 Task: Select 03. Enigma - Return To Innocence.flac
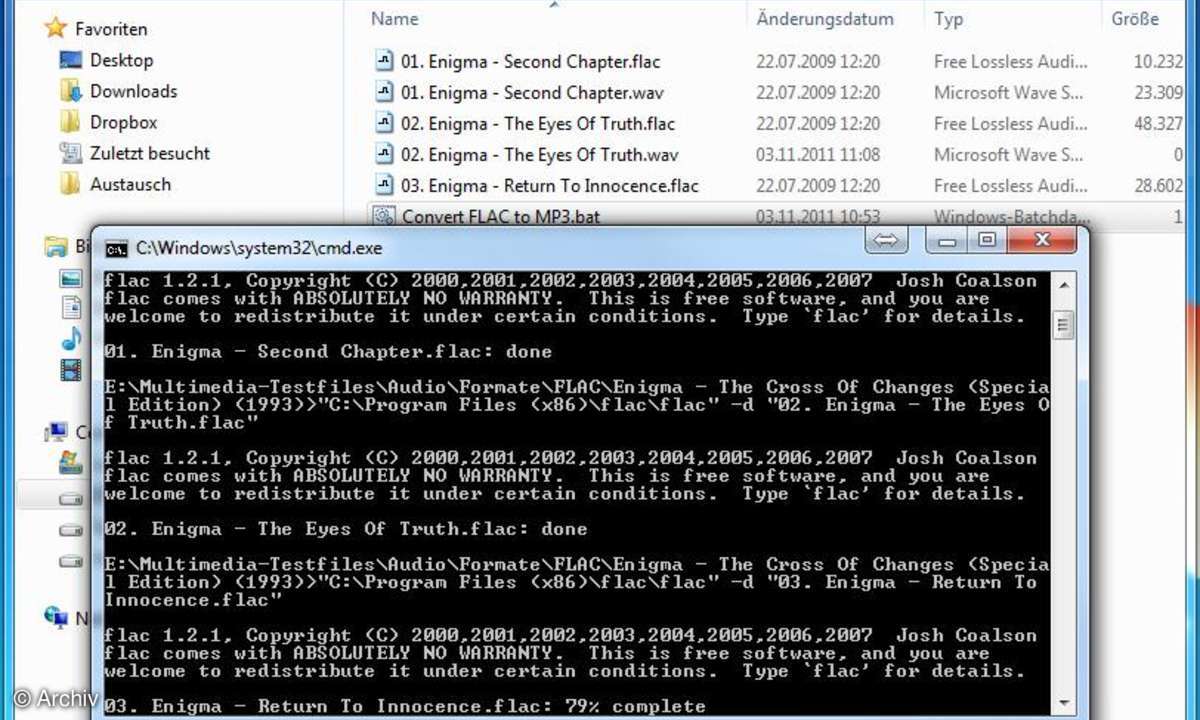tap(550, 185)
